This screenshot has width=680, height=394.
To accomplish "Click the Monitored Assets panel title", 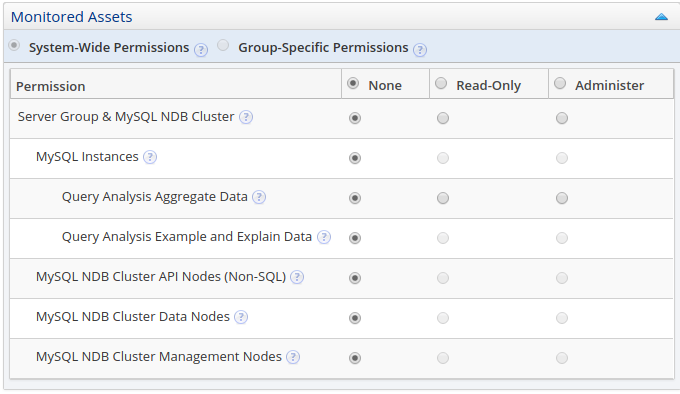I will pyautogui.click(x=72, y=17).
